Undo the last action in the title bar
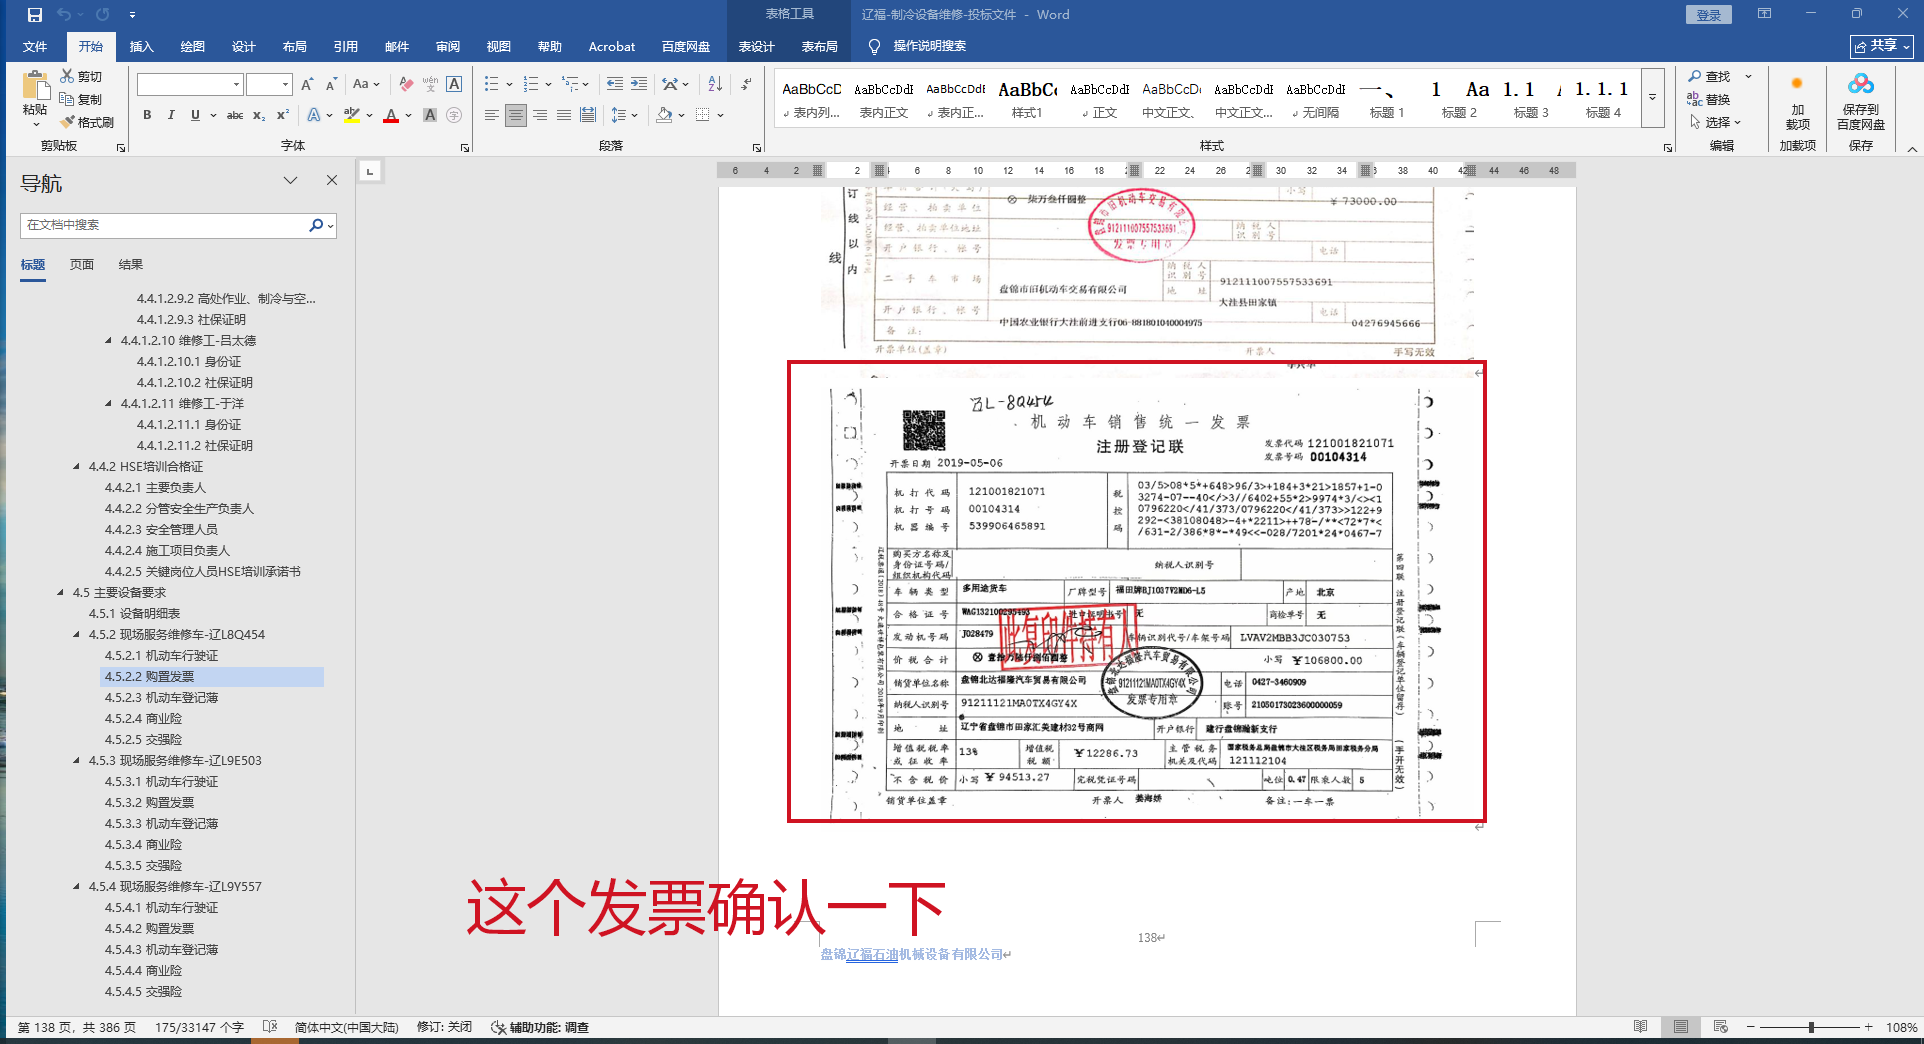Viewport: 1924px width, 1044px height. (65, 15)
